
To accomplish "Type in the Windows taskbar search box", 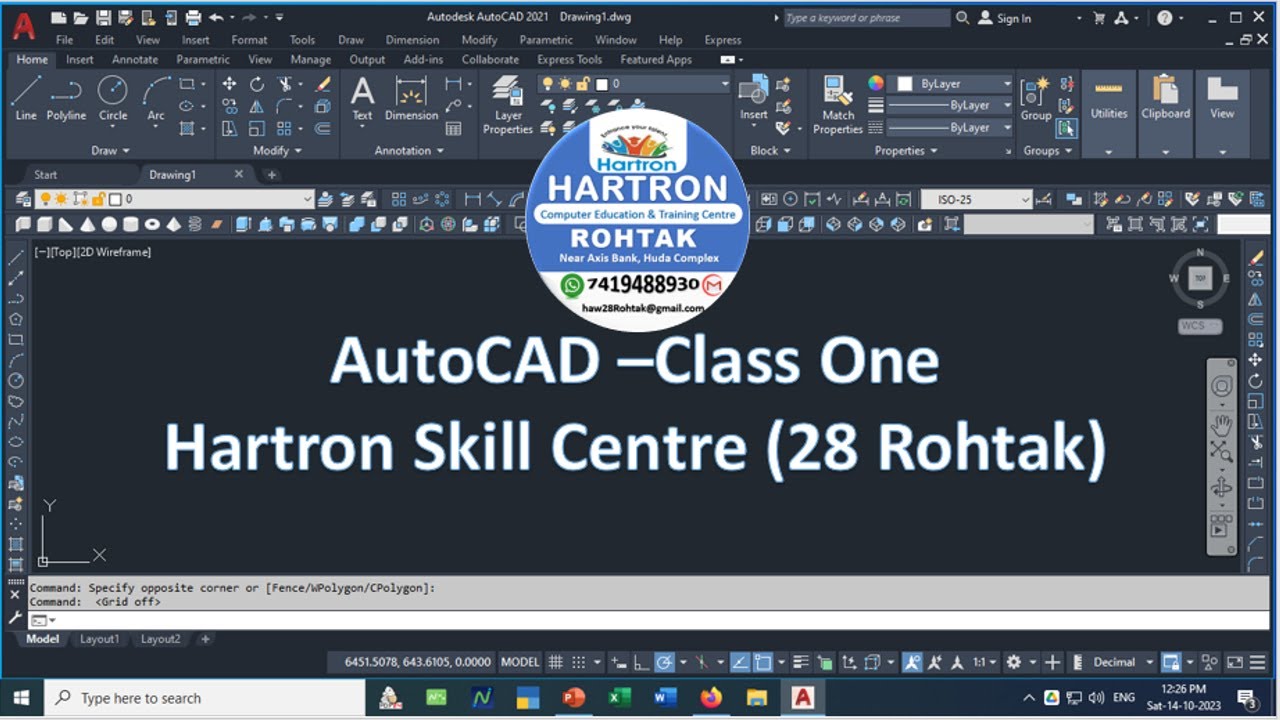I will 203,698.
